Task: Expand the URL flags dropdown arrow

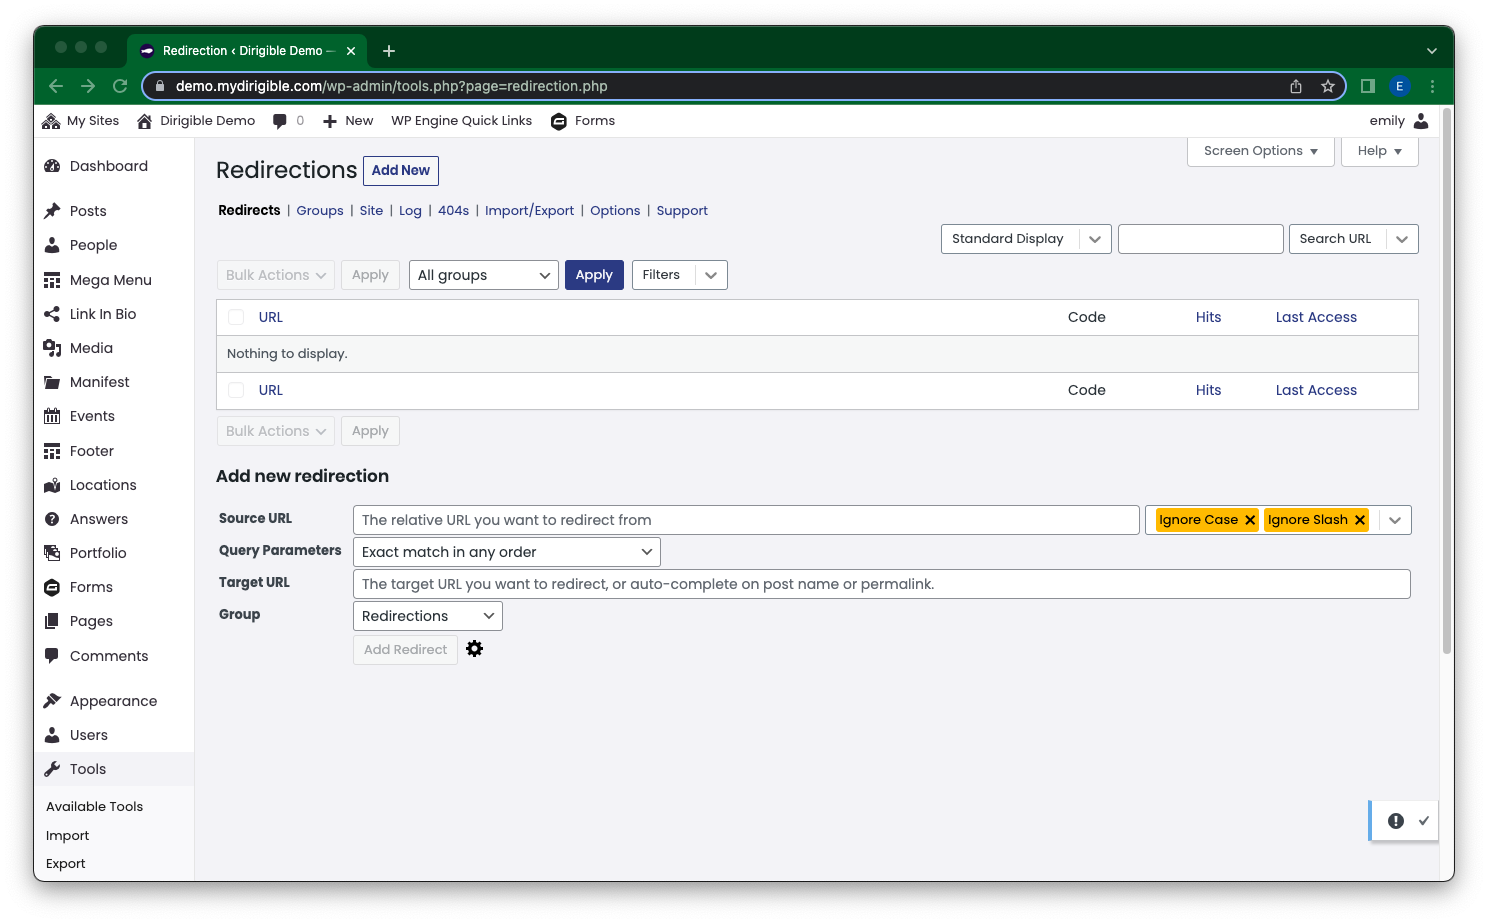Action: tap(1395, 520)
